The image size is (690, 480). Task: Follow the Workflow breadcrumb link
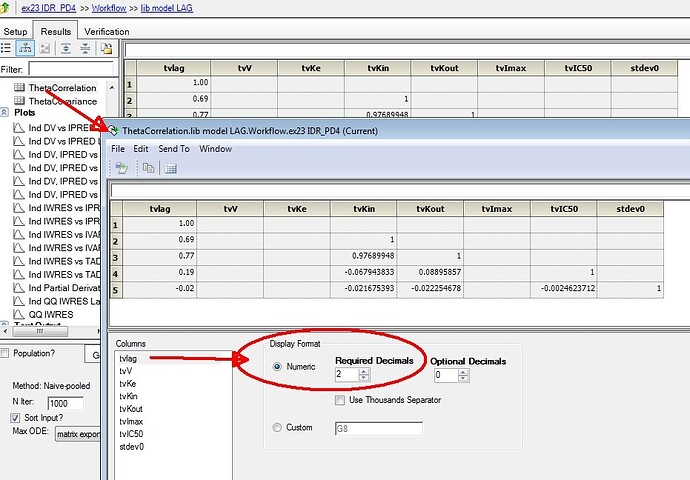(109, 8)
